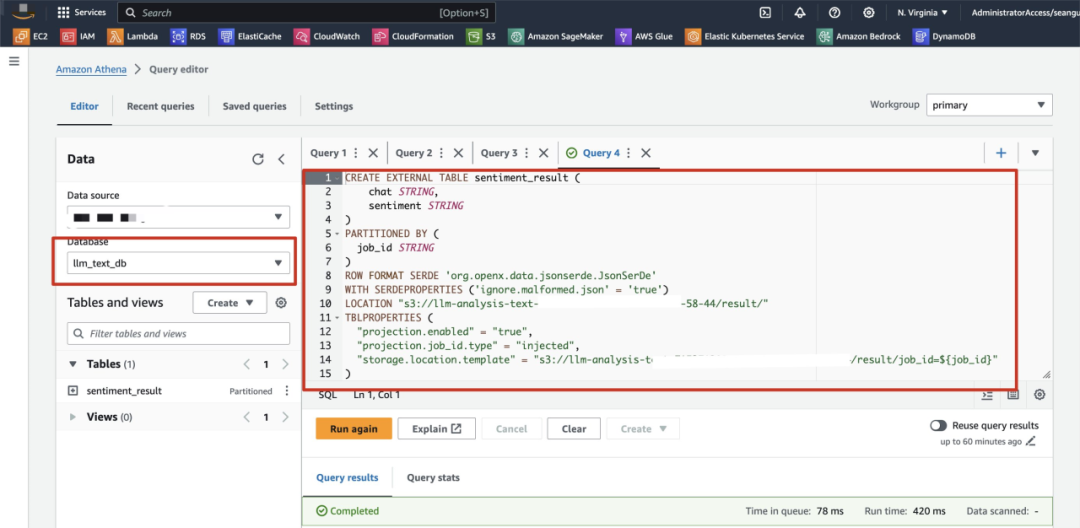
Task: Open the Elastic Kubernetes Service shortcut
Action: tap(745, 36)
